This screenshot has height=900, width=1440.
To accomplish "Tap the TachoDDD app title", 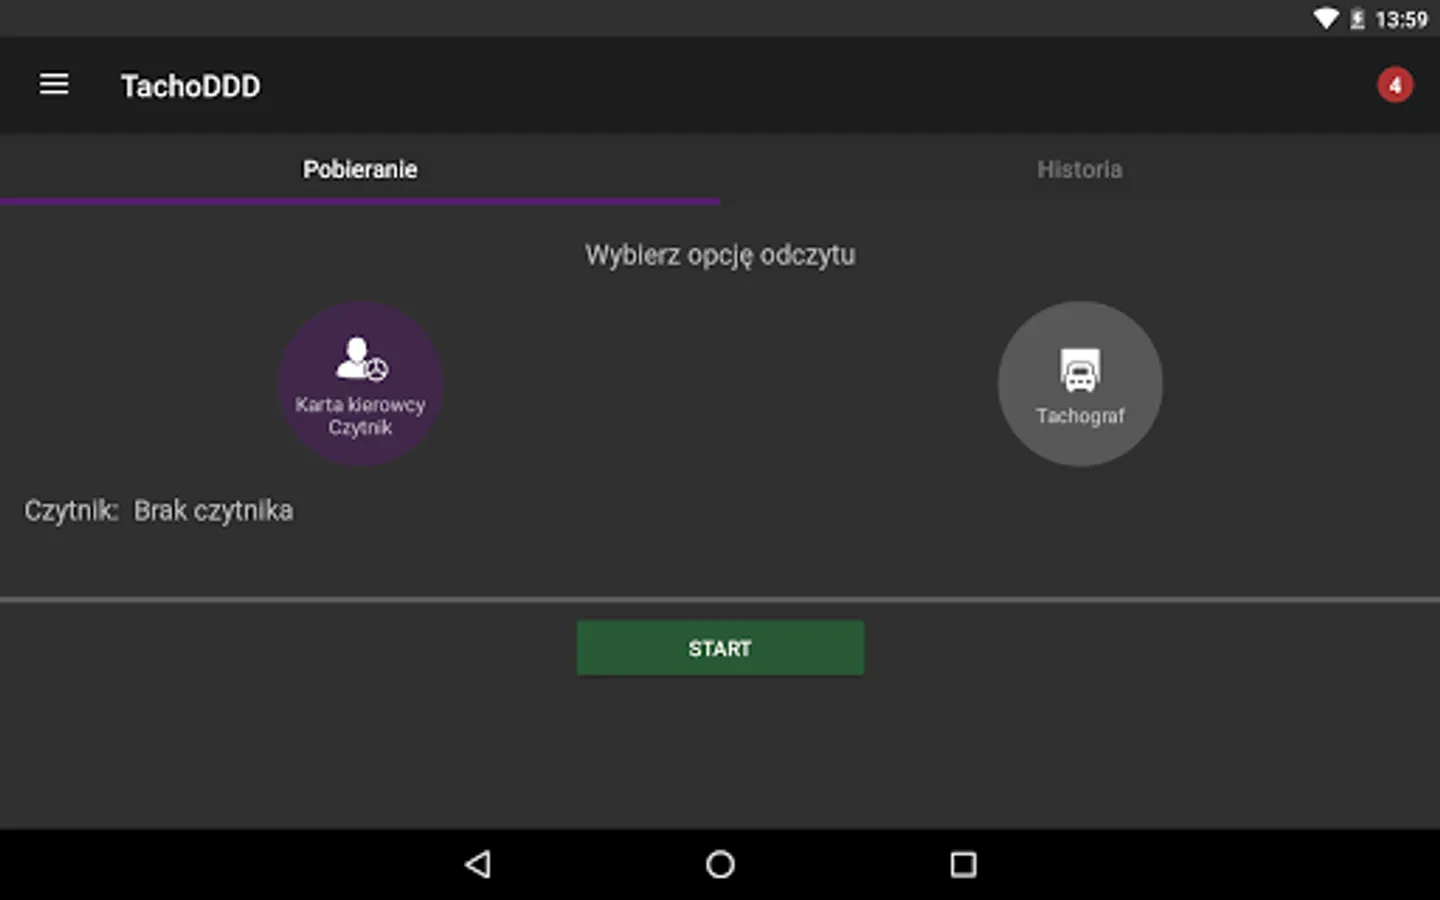I will pos(191,86).
